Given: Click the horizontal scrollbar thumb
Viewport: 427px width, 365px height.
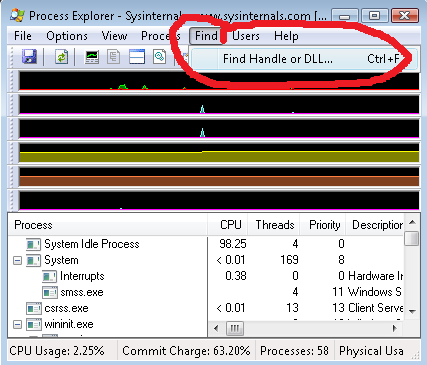Looking at the screenshot, I should pos(235,329).
